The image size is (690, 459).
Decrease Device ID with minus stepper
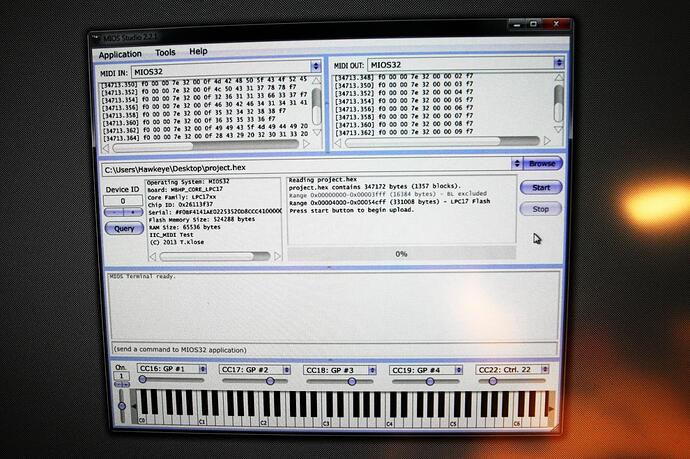click(x=114, y=214)
